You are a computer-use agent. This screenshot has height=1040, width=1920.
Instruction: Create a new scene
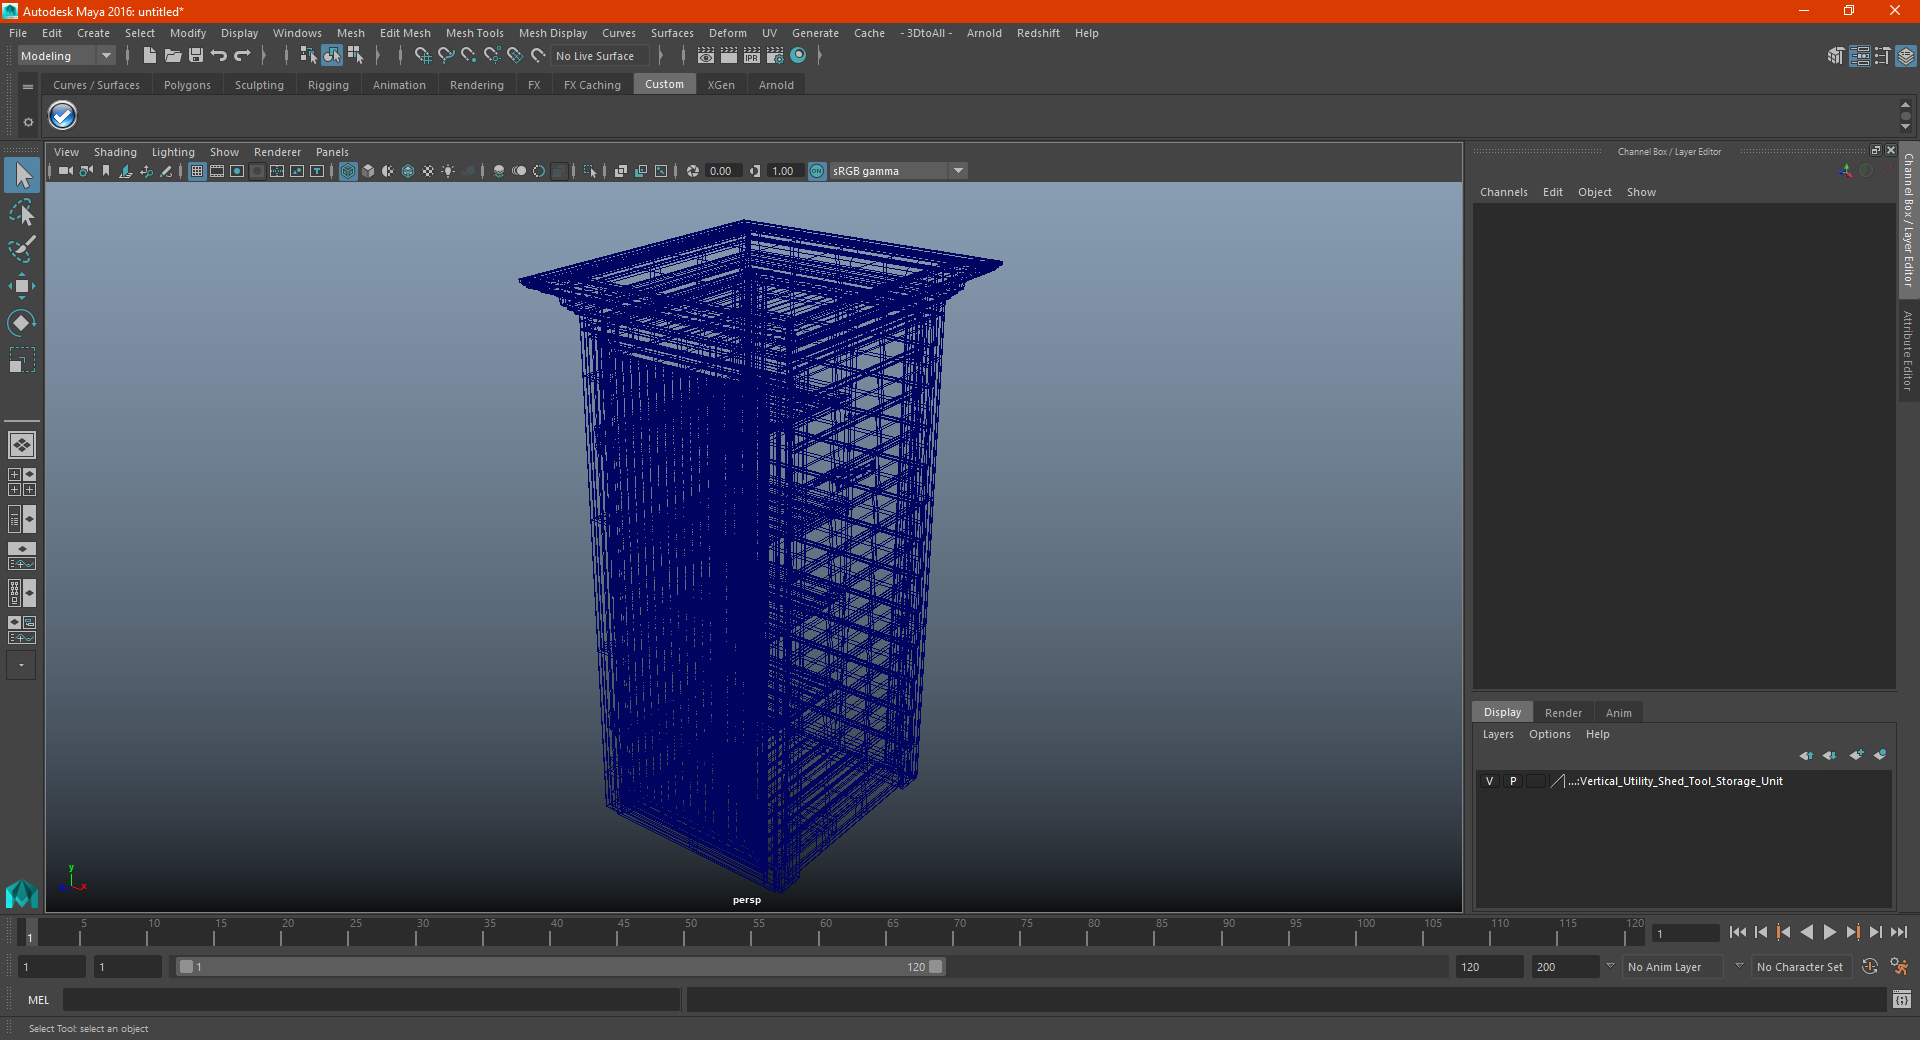click(x=149, y=56)
